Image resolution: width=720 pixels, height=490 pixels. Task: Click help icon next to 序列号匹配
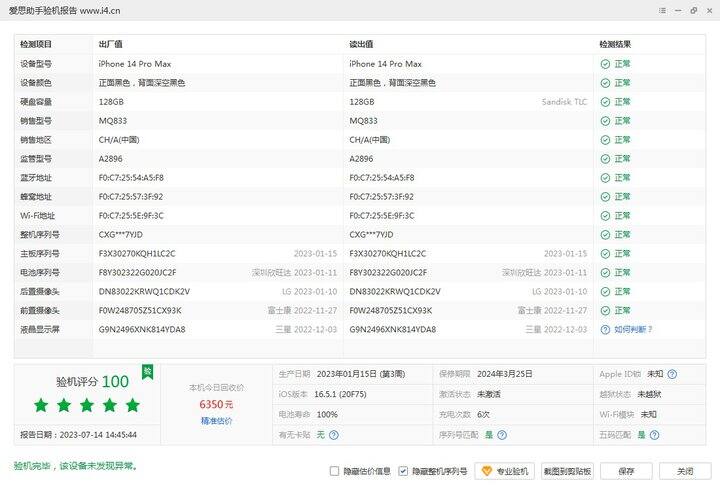click(x=502, y=434)
